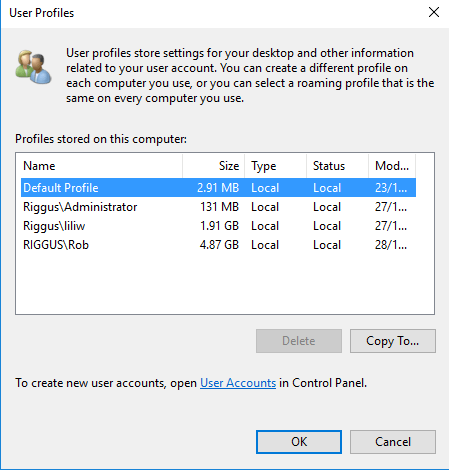Close the User Profiles dialog
Image resolution: width=449 pixels, height=470 pixels.
click(434, 13)
